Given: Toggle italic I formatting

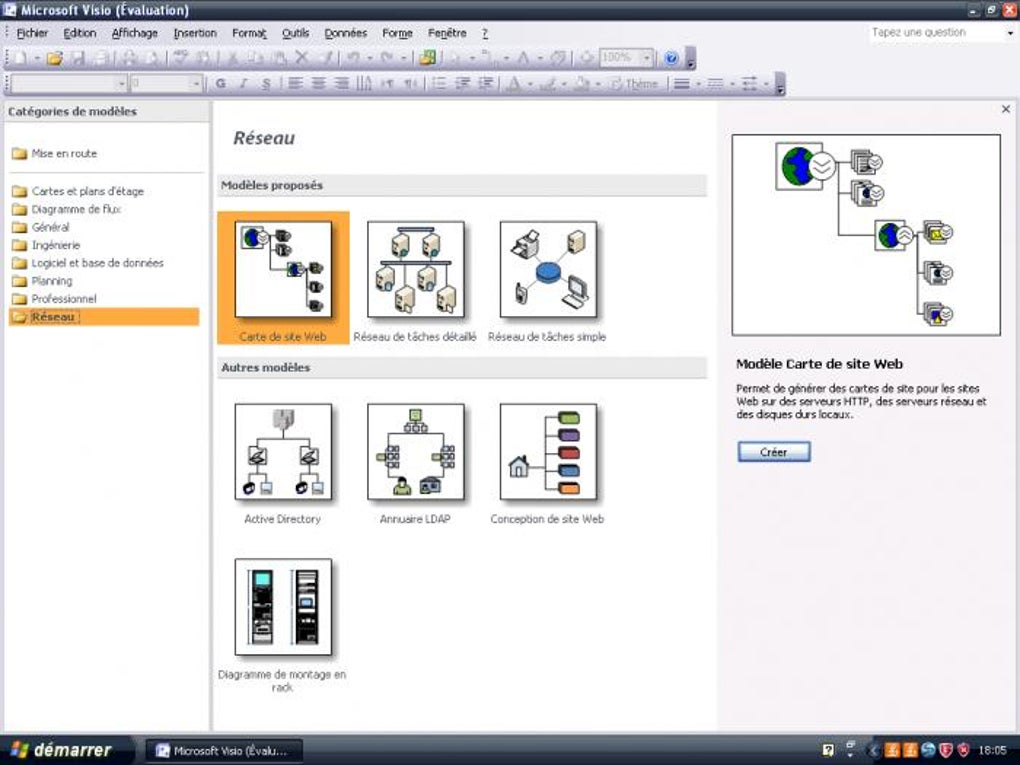Looking at the screenshot, I should (243, 83).
